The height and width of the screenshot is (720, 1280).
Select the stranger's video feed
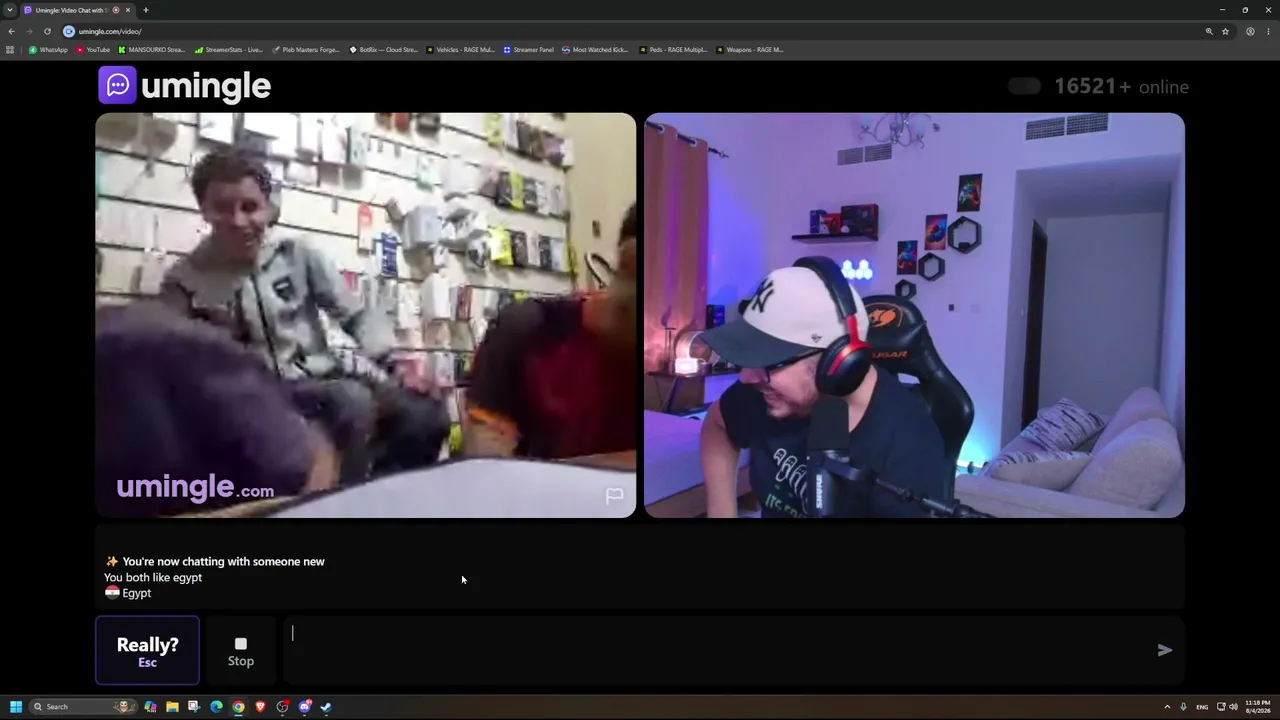[366, 315]
